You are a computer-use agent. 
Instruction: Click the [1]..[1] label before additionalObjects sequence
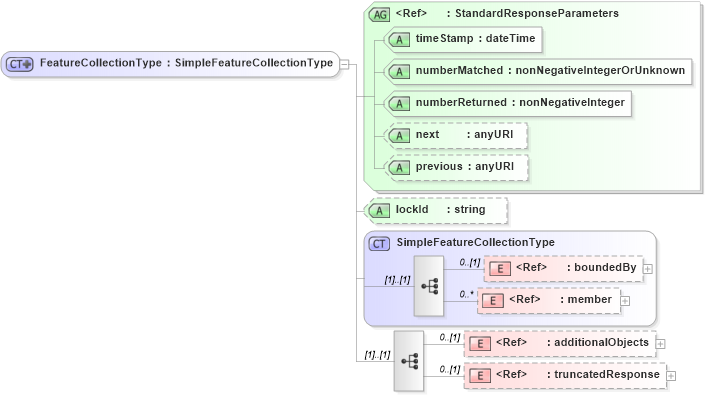point(377,355)
